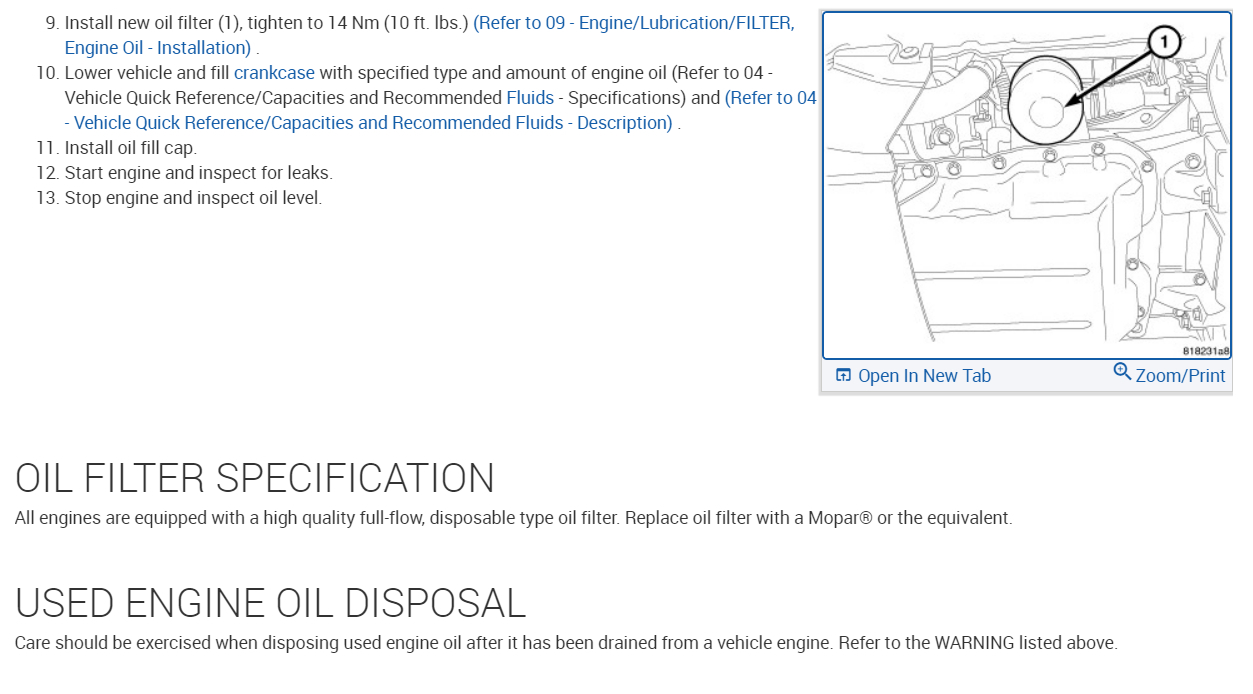Click the crankcase glossary link
The image size is (1253, 694).
pos(274,72)
